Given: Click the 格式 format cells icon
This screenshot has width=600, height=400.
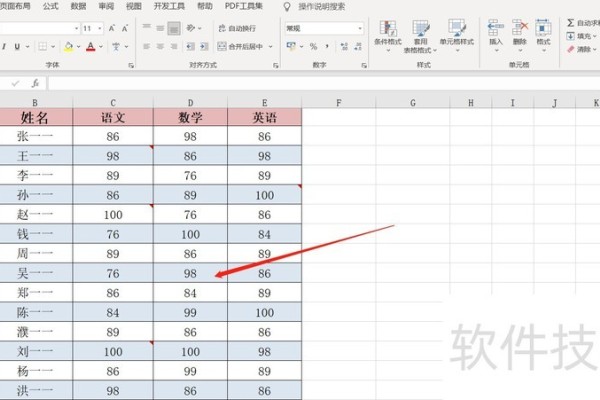Looking at the screenshot, I should coord(543,28).
